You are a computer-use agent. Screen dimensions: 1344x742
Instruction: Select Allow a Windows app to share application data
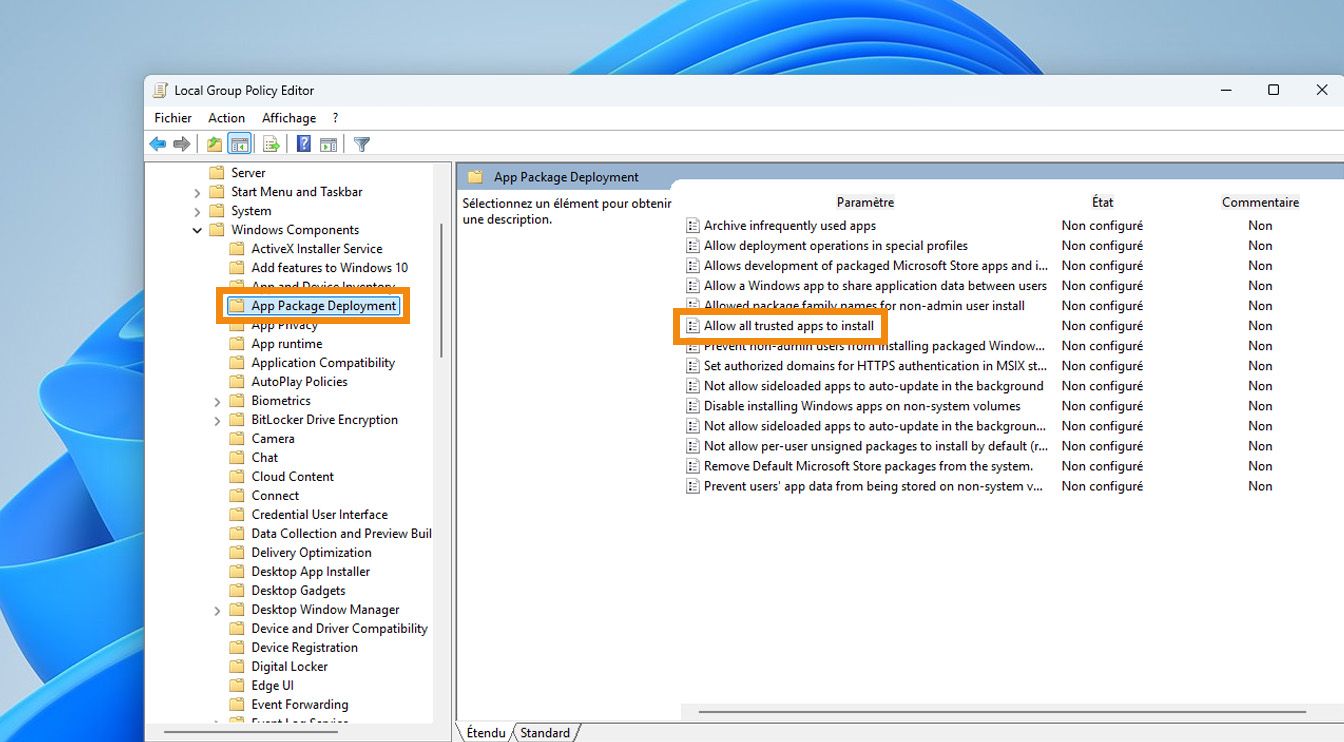point(875,286)
